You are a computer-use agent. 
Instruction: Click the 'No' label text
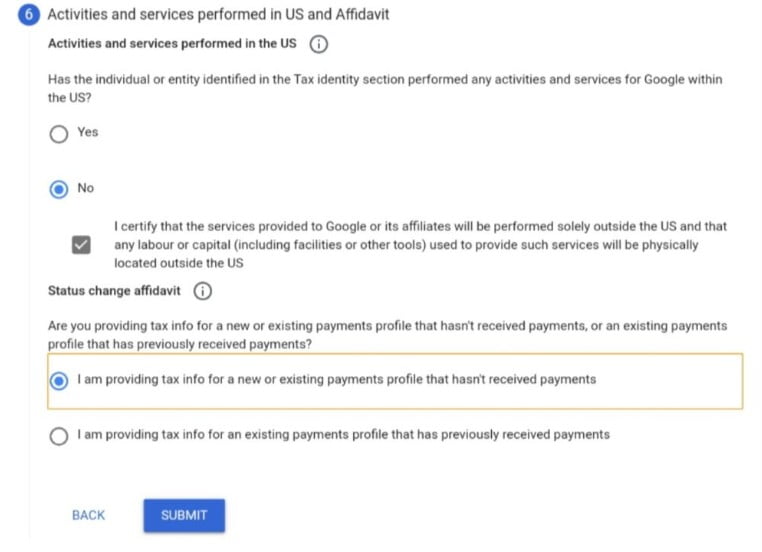pyautogui.click(x=86, y=188)
